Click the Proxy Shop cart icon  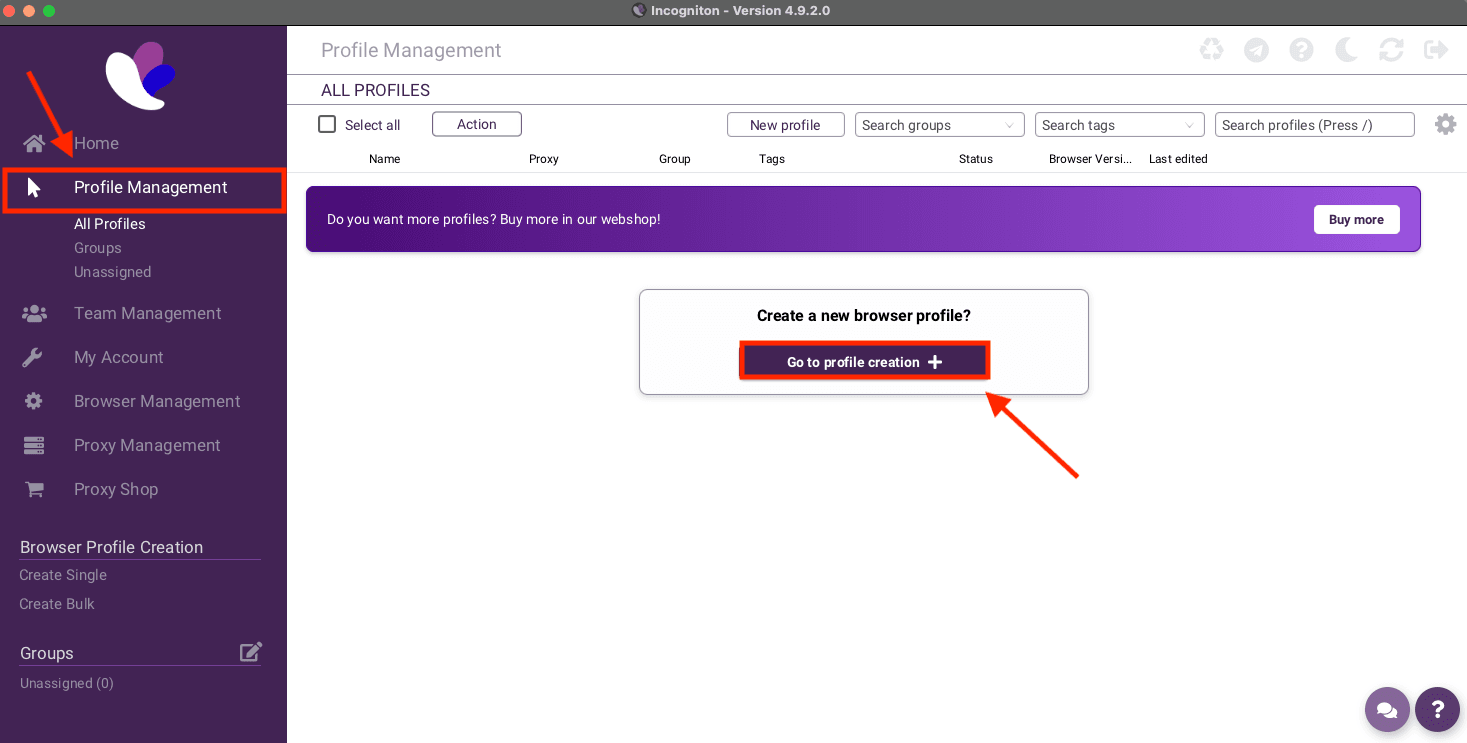point(34,489)
